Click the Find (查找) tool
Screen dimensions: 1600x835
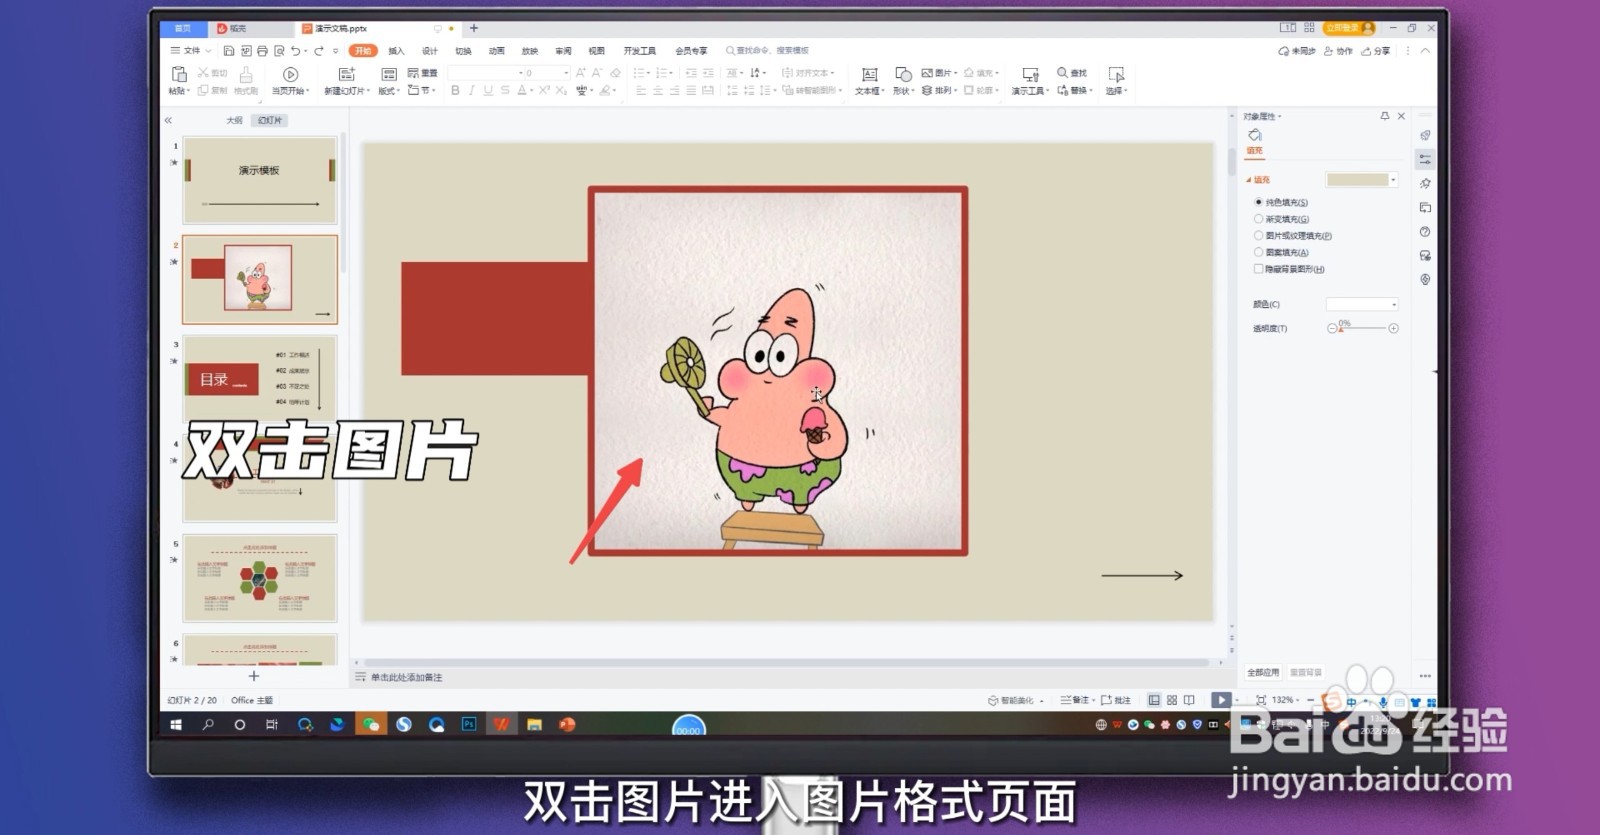[x=1072, y=73]
